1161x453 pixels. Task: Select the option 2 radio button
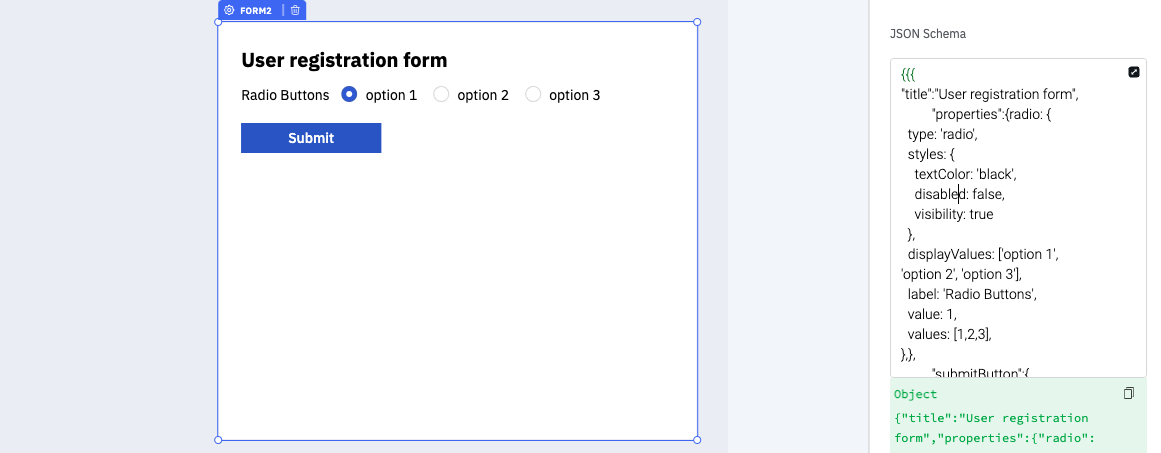coord(441,95)
